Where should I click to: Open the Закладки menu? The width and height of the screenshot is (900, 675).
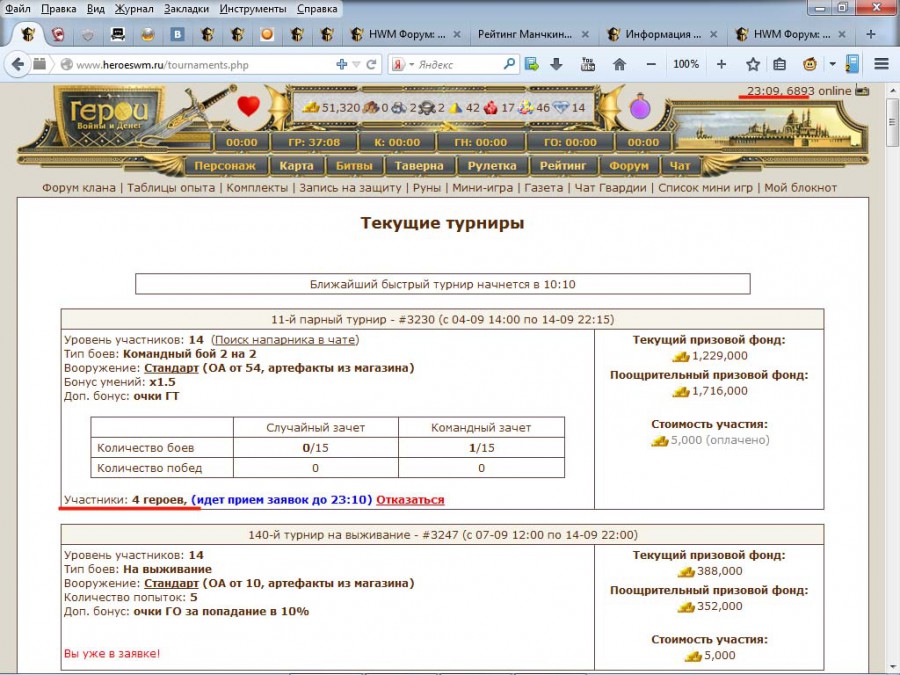click(186, 8)
